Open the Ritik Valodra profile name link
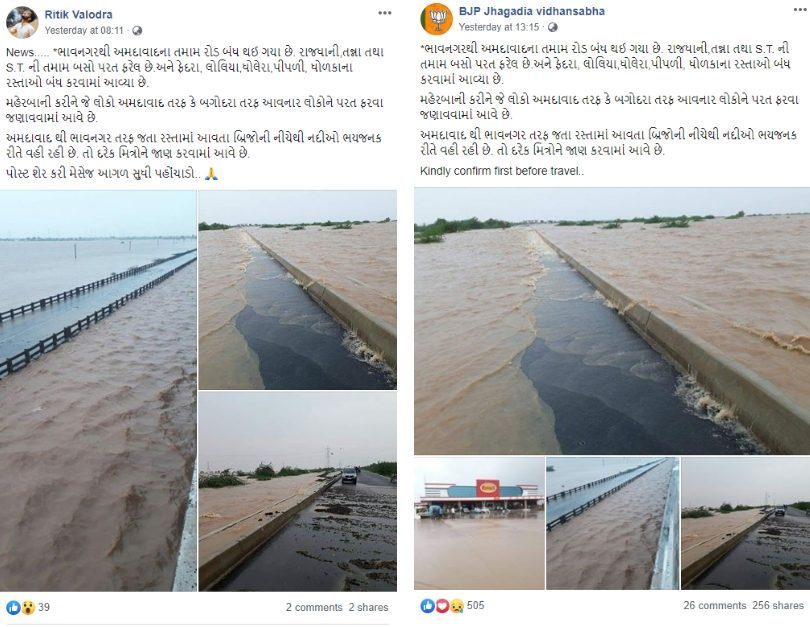 pyautogui.click(x=78, y=14)
